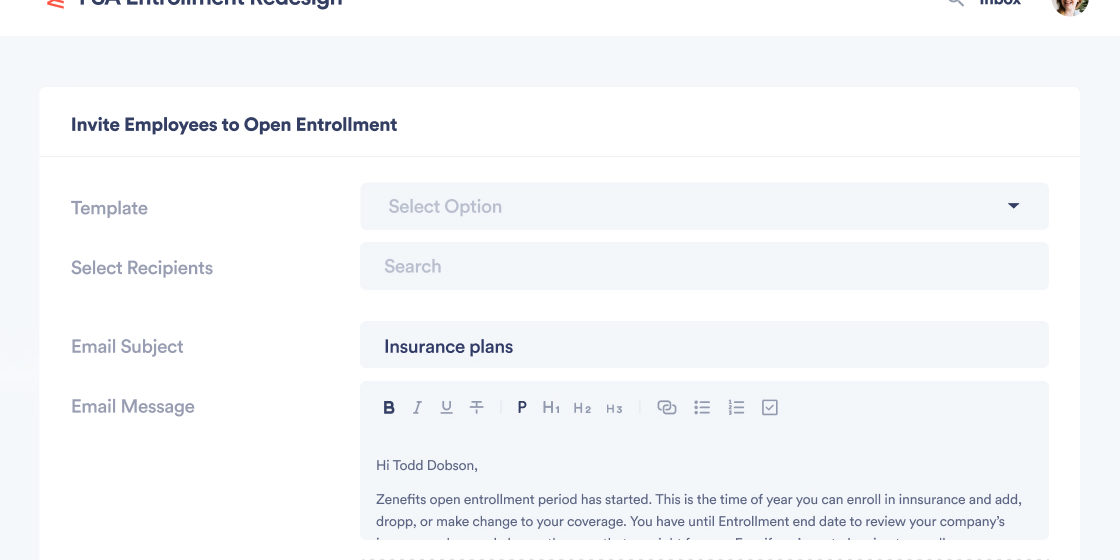Image resolution: width=1120 pixels, height=560 pixels.
Task: Open the user profile avatar
Action: click(x=1070, y=6)
